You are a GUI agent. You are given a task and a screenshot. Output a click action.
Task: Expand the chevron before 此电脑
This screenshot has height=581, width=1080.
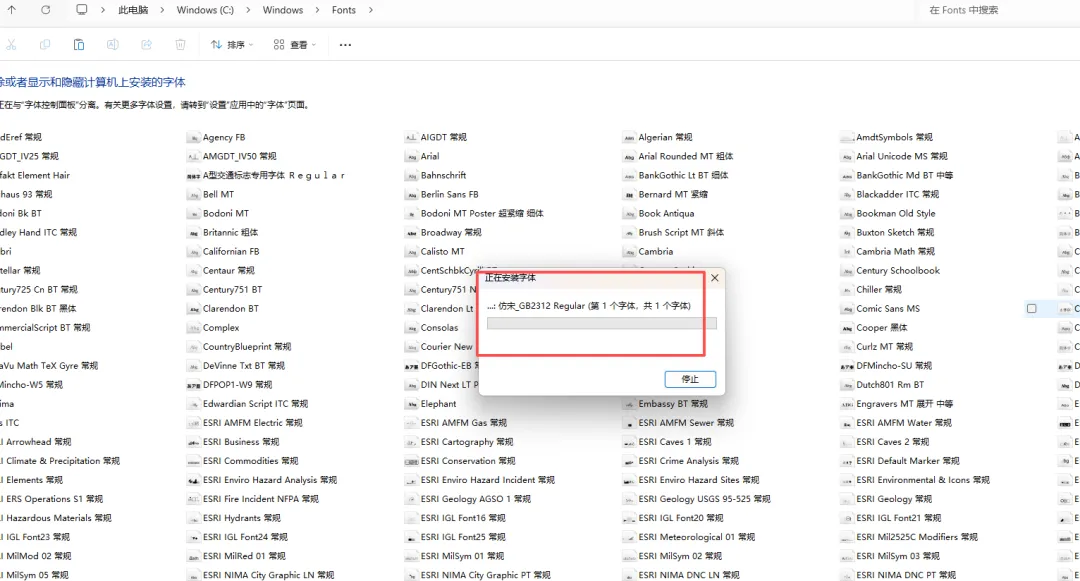[103, 10]
